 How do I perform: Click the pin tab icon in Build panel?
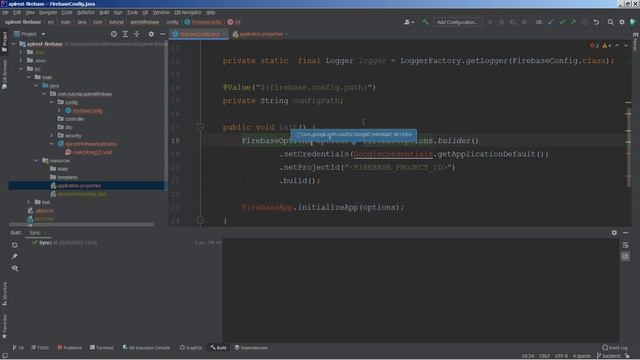[15, 256]
